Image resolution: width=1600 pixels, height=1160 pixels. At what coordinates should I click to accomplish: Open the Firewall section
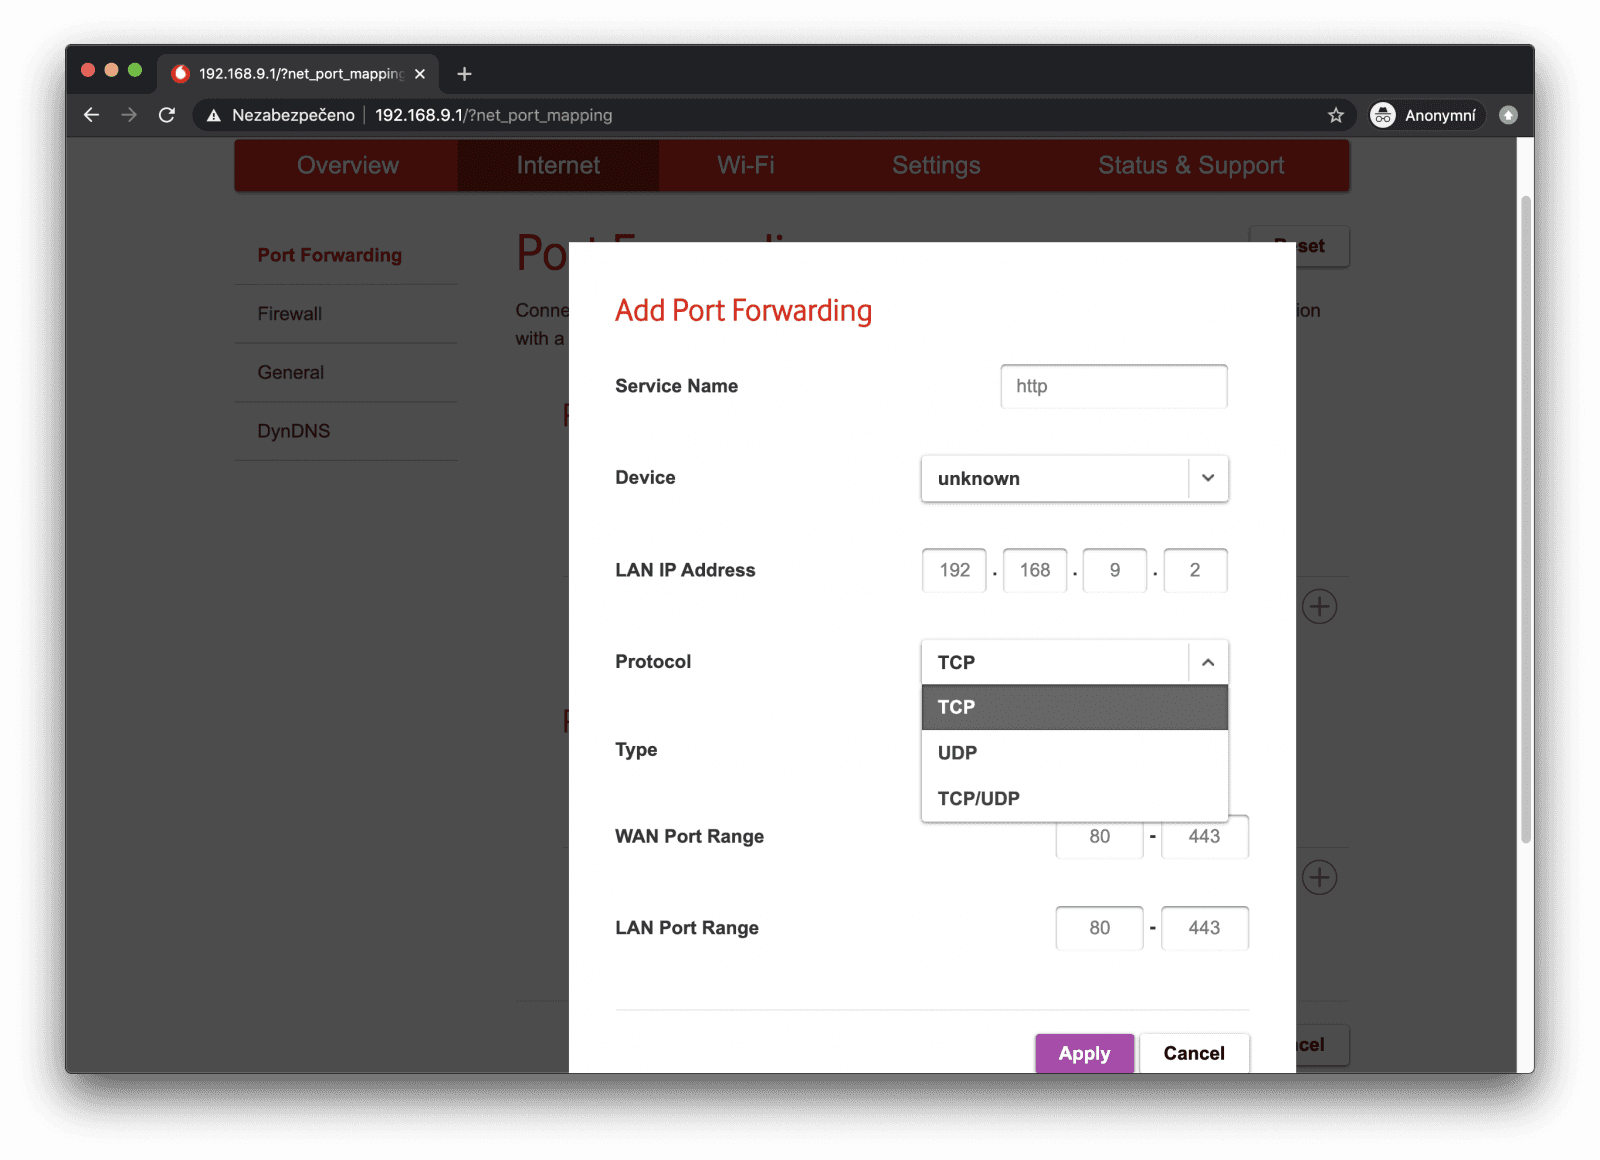coord(289,313)
